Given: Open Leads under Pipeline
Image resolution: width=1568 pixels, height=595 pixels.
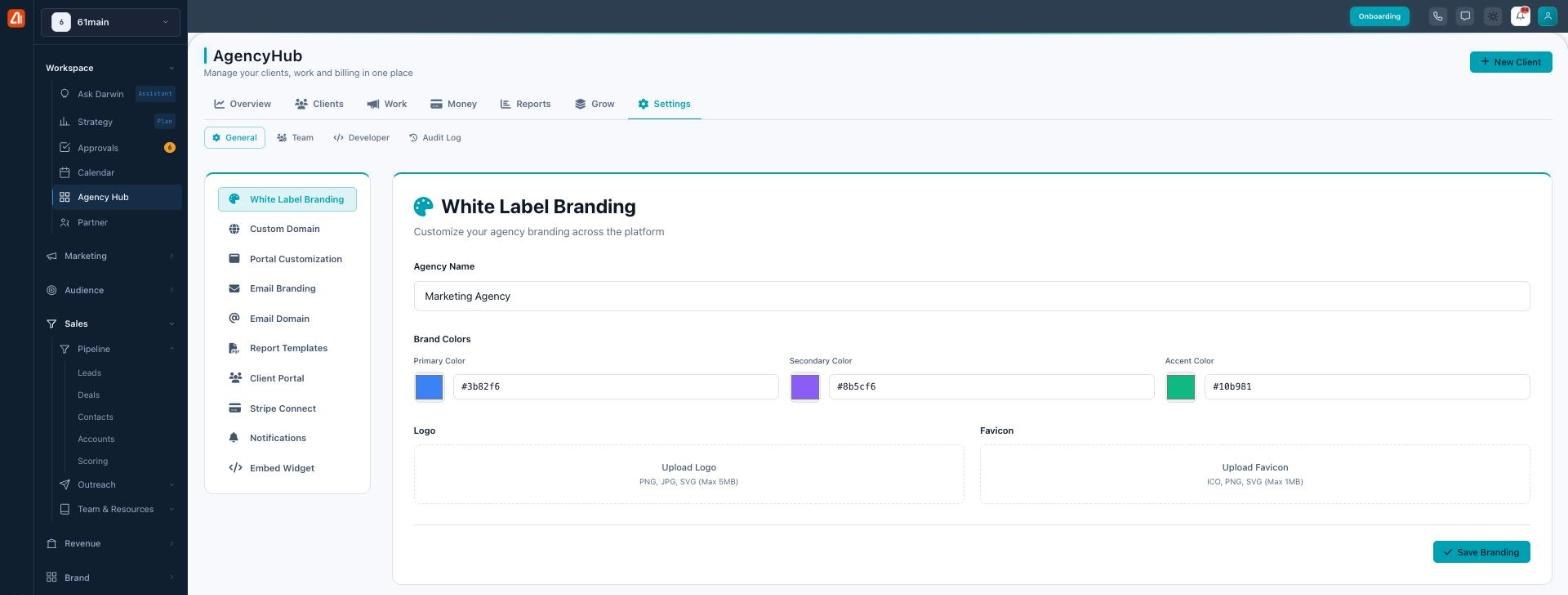Looking at the screenshot, I should click(89, 373).
